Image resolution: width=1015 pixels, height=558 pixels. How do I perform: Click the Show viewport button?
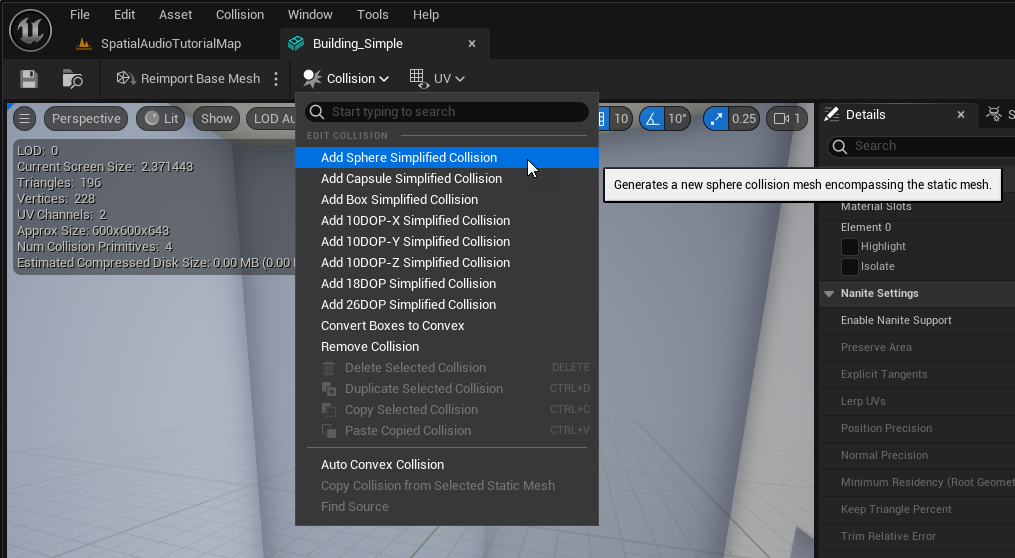click(x=216, y=119)
